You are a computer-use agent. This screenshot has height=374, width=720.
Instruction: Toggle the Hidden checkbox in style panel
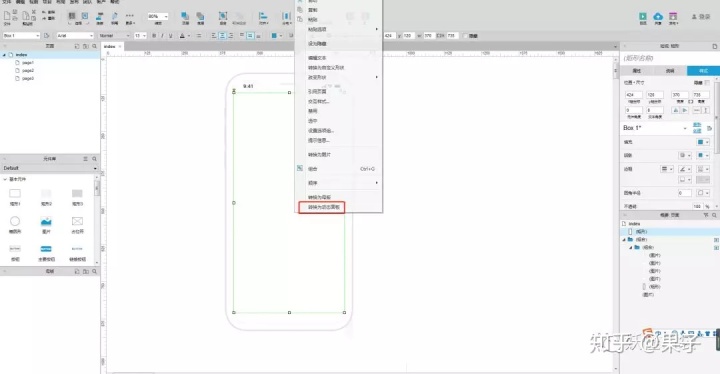[707, 83]
